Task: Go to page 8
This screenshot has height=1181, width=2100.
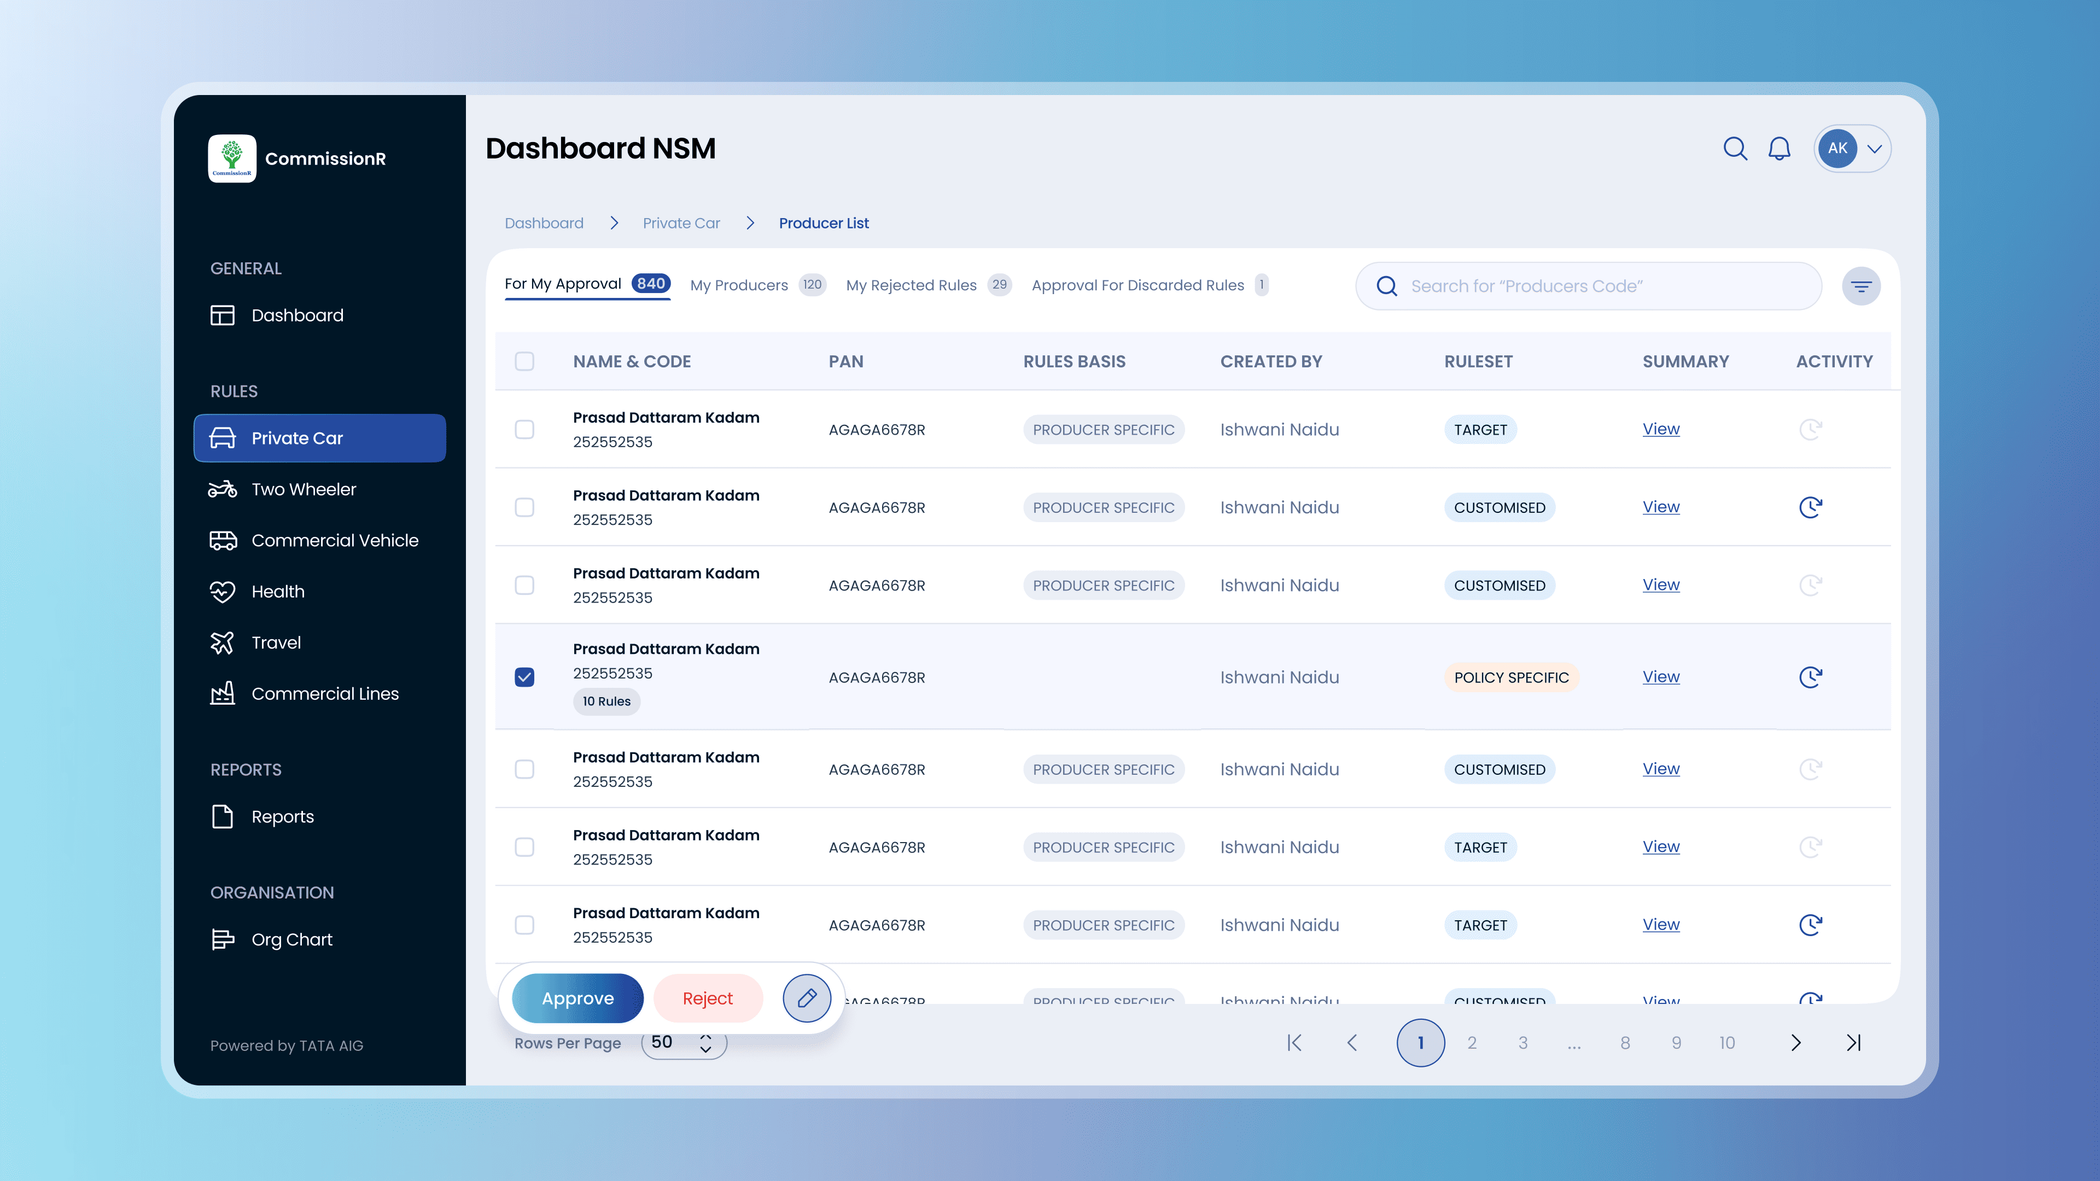Action: (1625, 1043)
